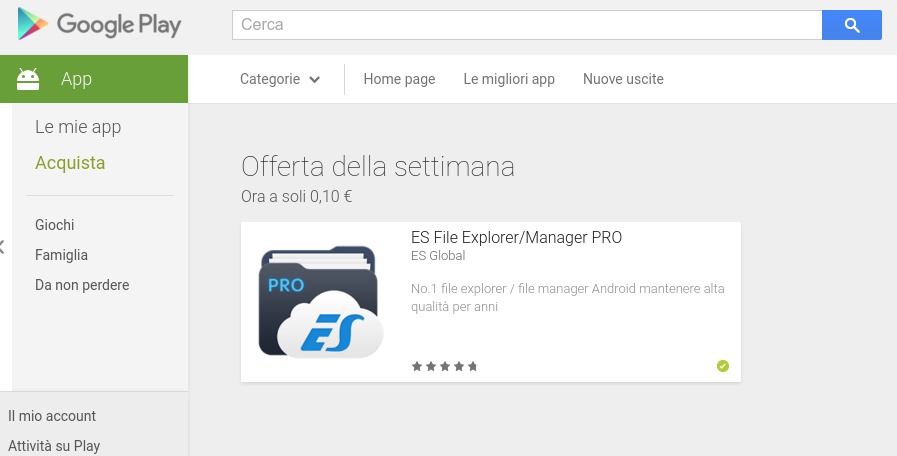
Task: Click Da non perdere link
Action: pyautogui.click(x=82, y=285)
